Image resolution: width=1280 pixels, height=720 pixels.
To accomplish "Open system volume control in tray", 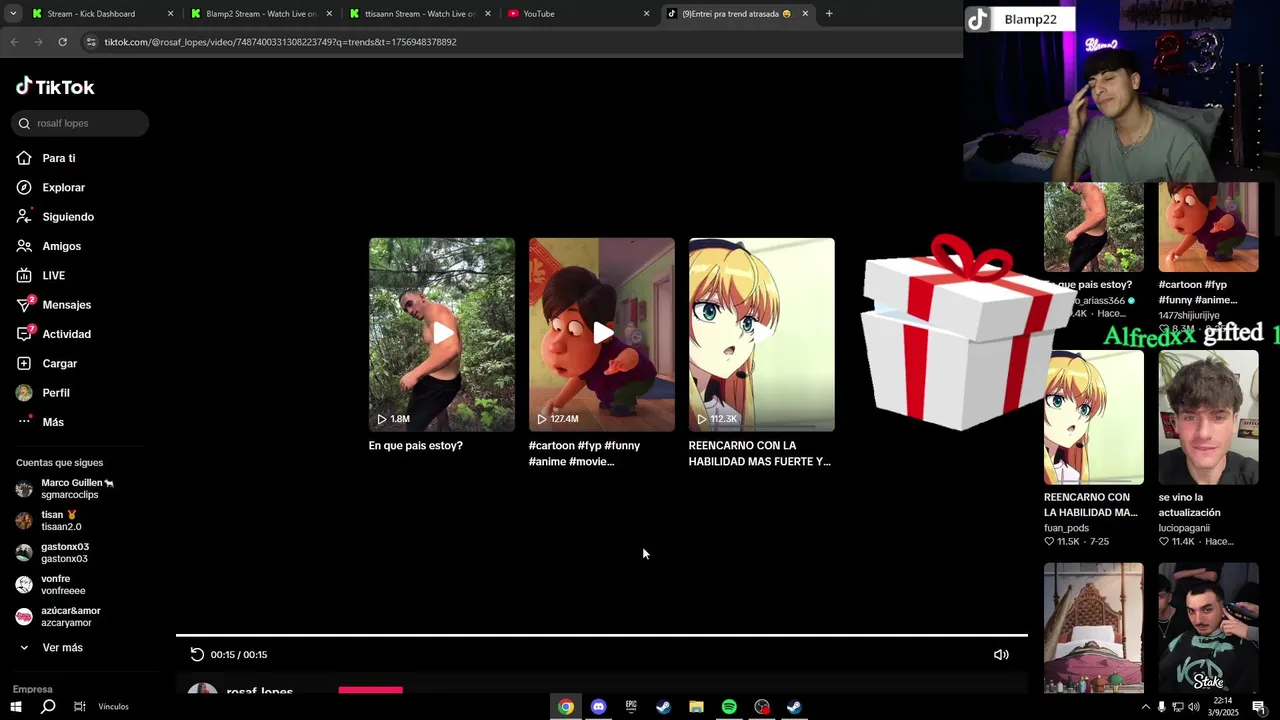I will coord(1193,707).
